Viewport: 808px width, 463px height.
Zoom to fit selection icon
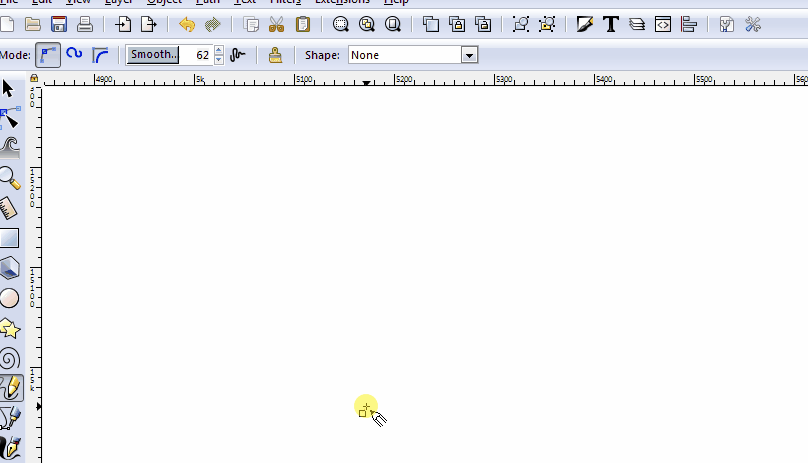[341, 24]
